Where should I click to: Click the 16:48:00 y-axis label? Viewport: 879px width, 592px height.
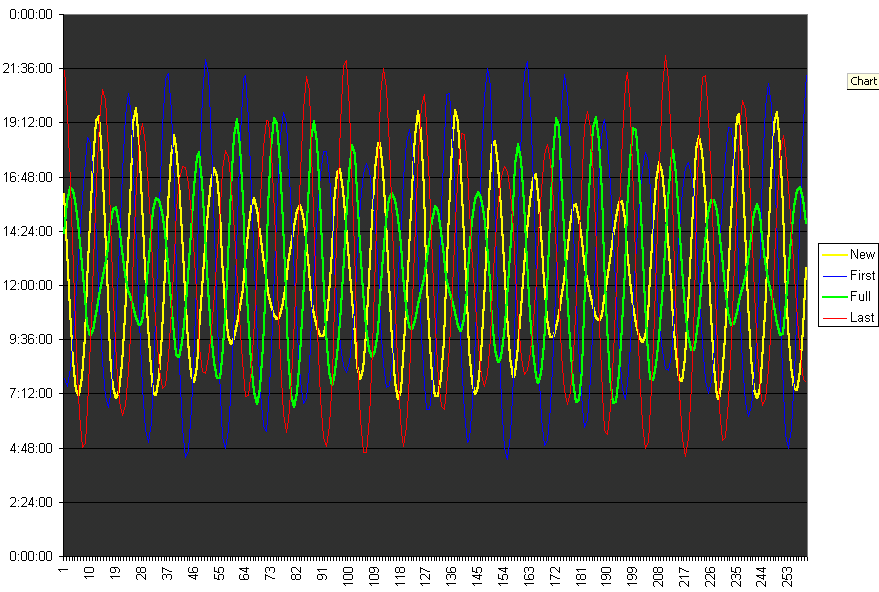27,177
